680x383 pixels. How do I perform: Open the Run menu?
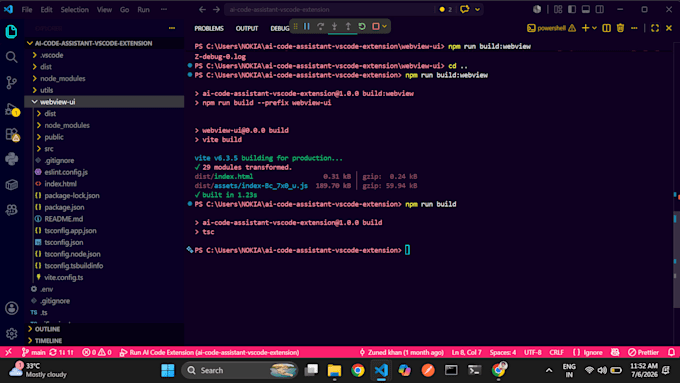coord(144,10)
